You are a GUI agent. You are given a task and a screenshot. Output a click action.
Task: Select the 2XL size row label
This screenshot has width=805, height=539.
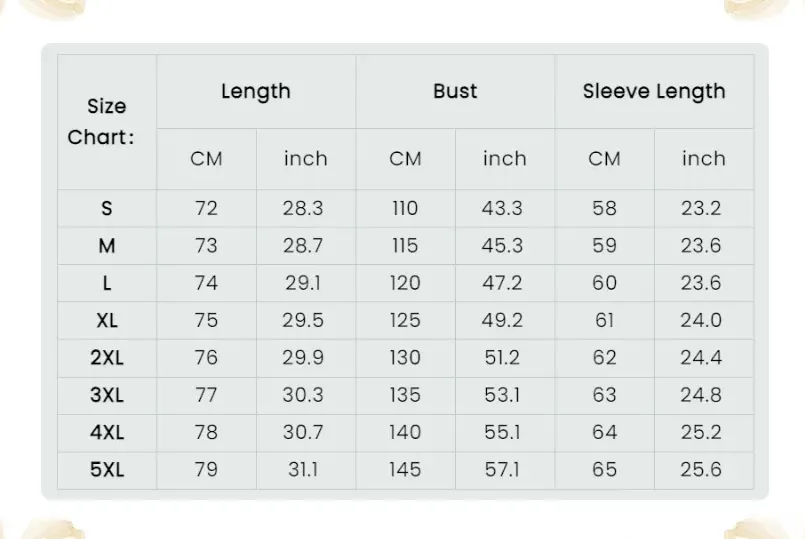click(107, 358)
